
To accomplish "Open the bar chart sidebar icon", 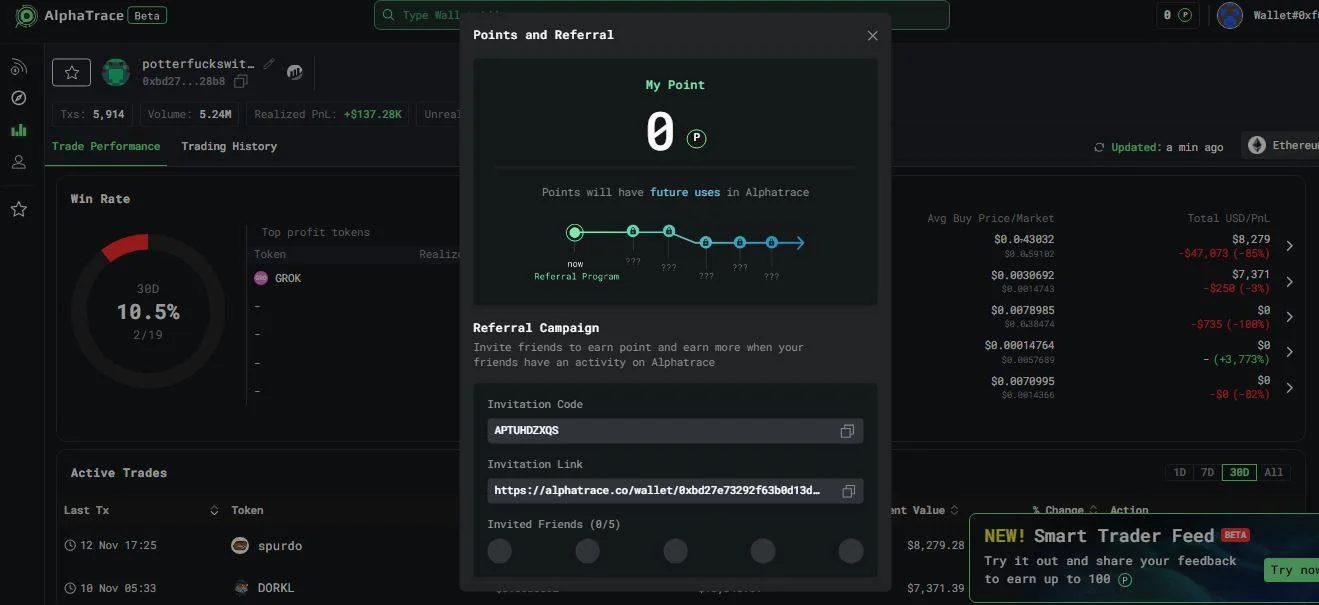I will click(18, 130).
